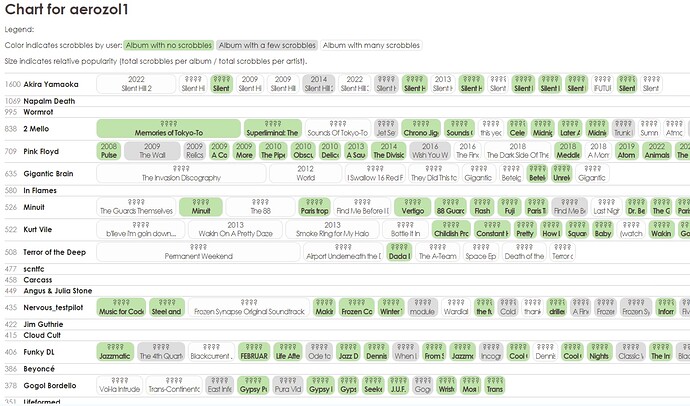Click the Gogol Bordello artist name
The height and width of the screenshot is (406, 690).
50,385
